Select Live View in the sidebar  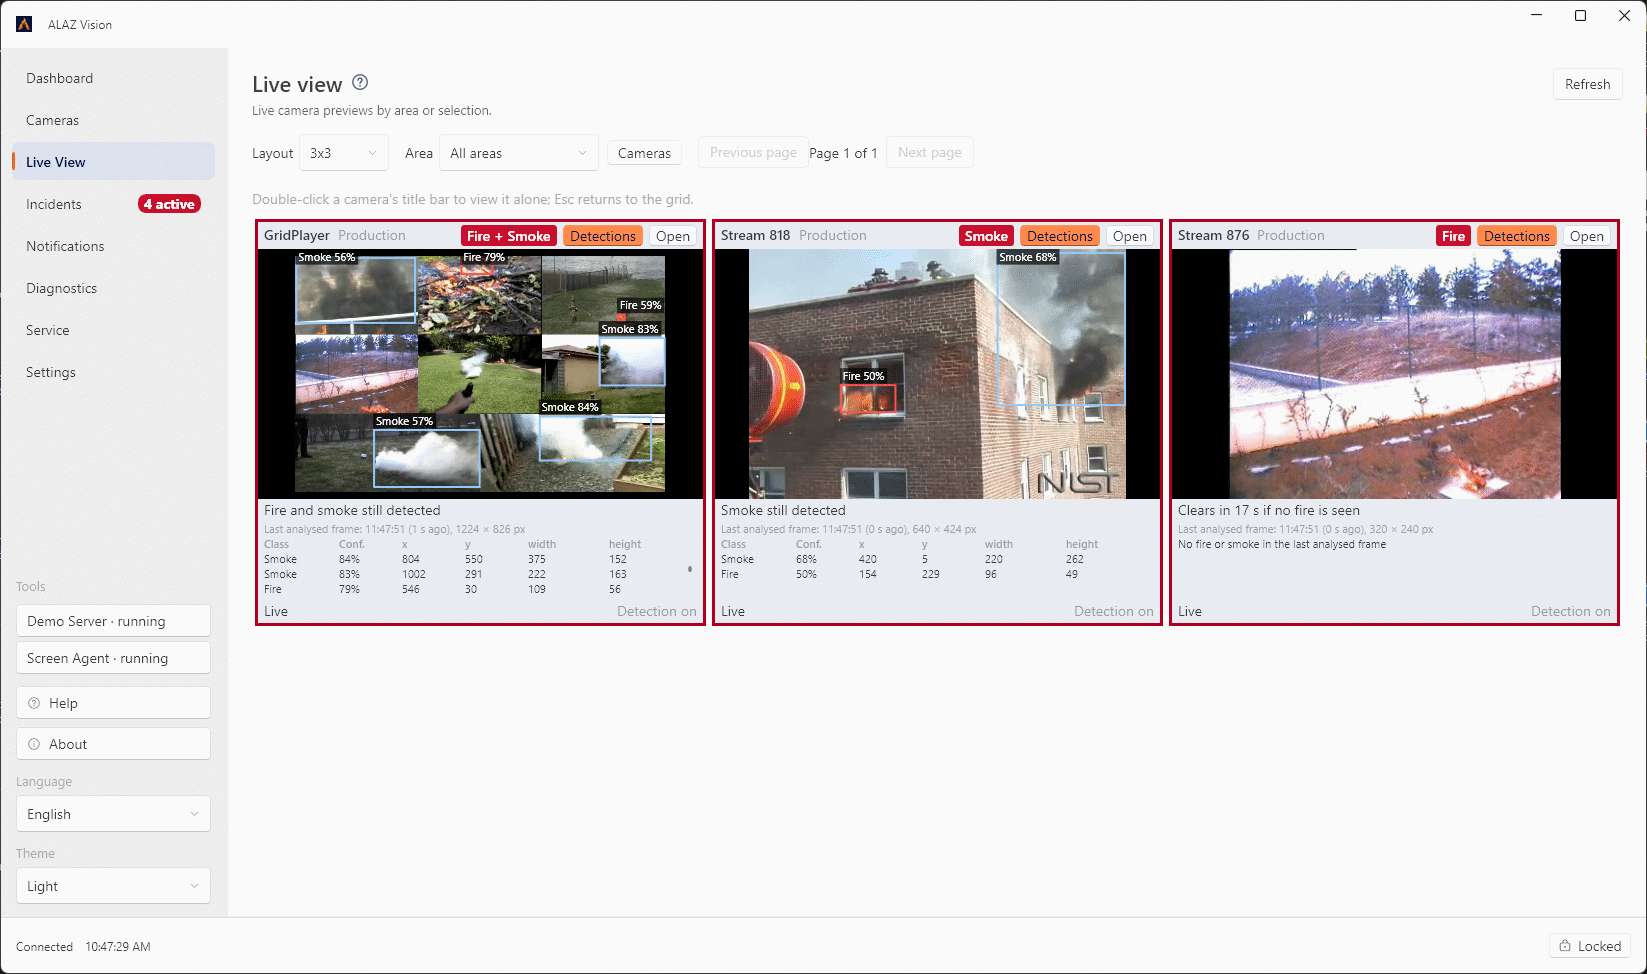[113, 162]
